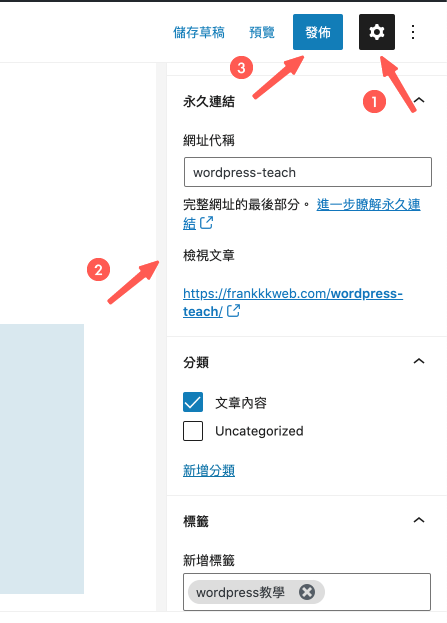This screenshot has height=623, width=447.
Task: Focus the 網址代稱 slug field
Action: click(x=308, y=172)
